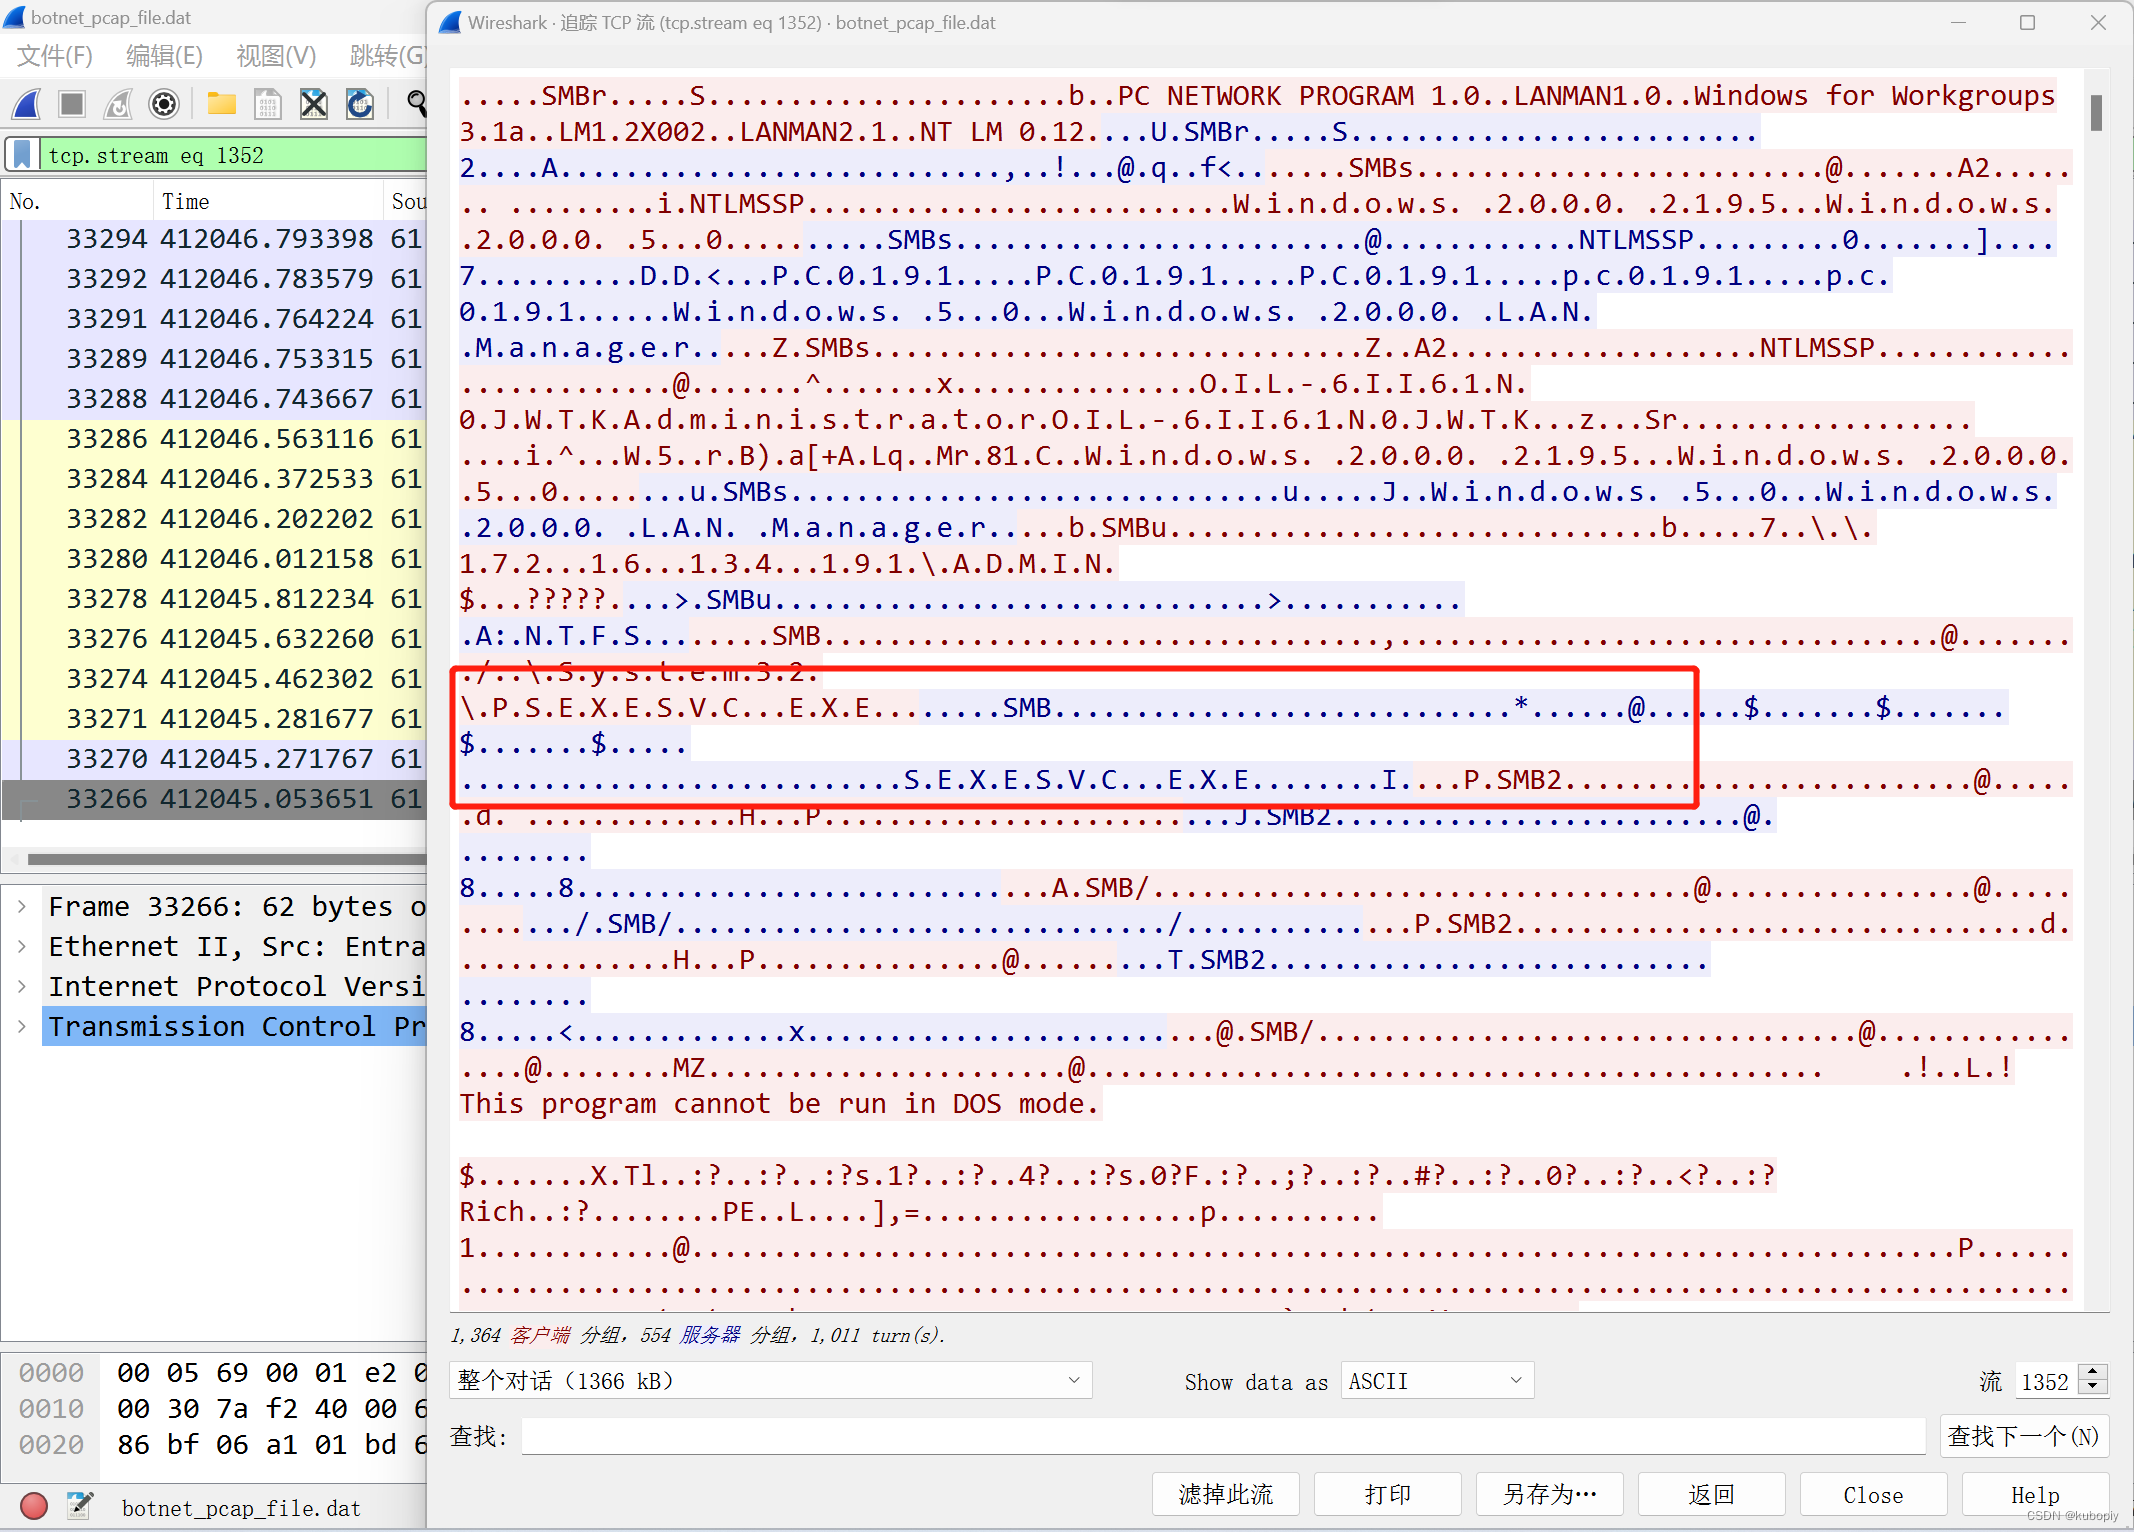Decrease the stream number with down arrow
Image resolution: width=2134 pixels, height=1532 pixels.
[x=2093, y=1389]
